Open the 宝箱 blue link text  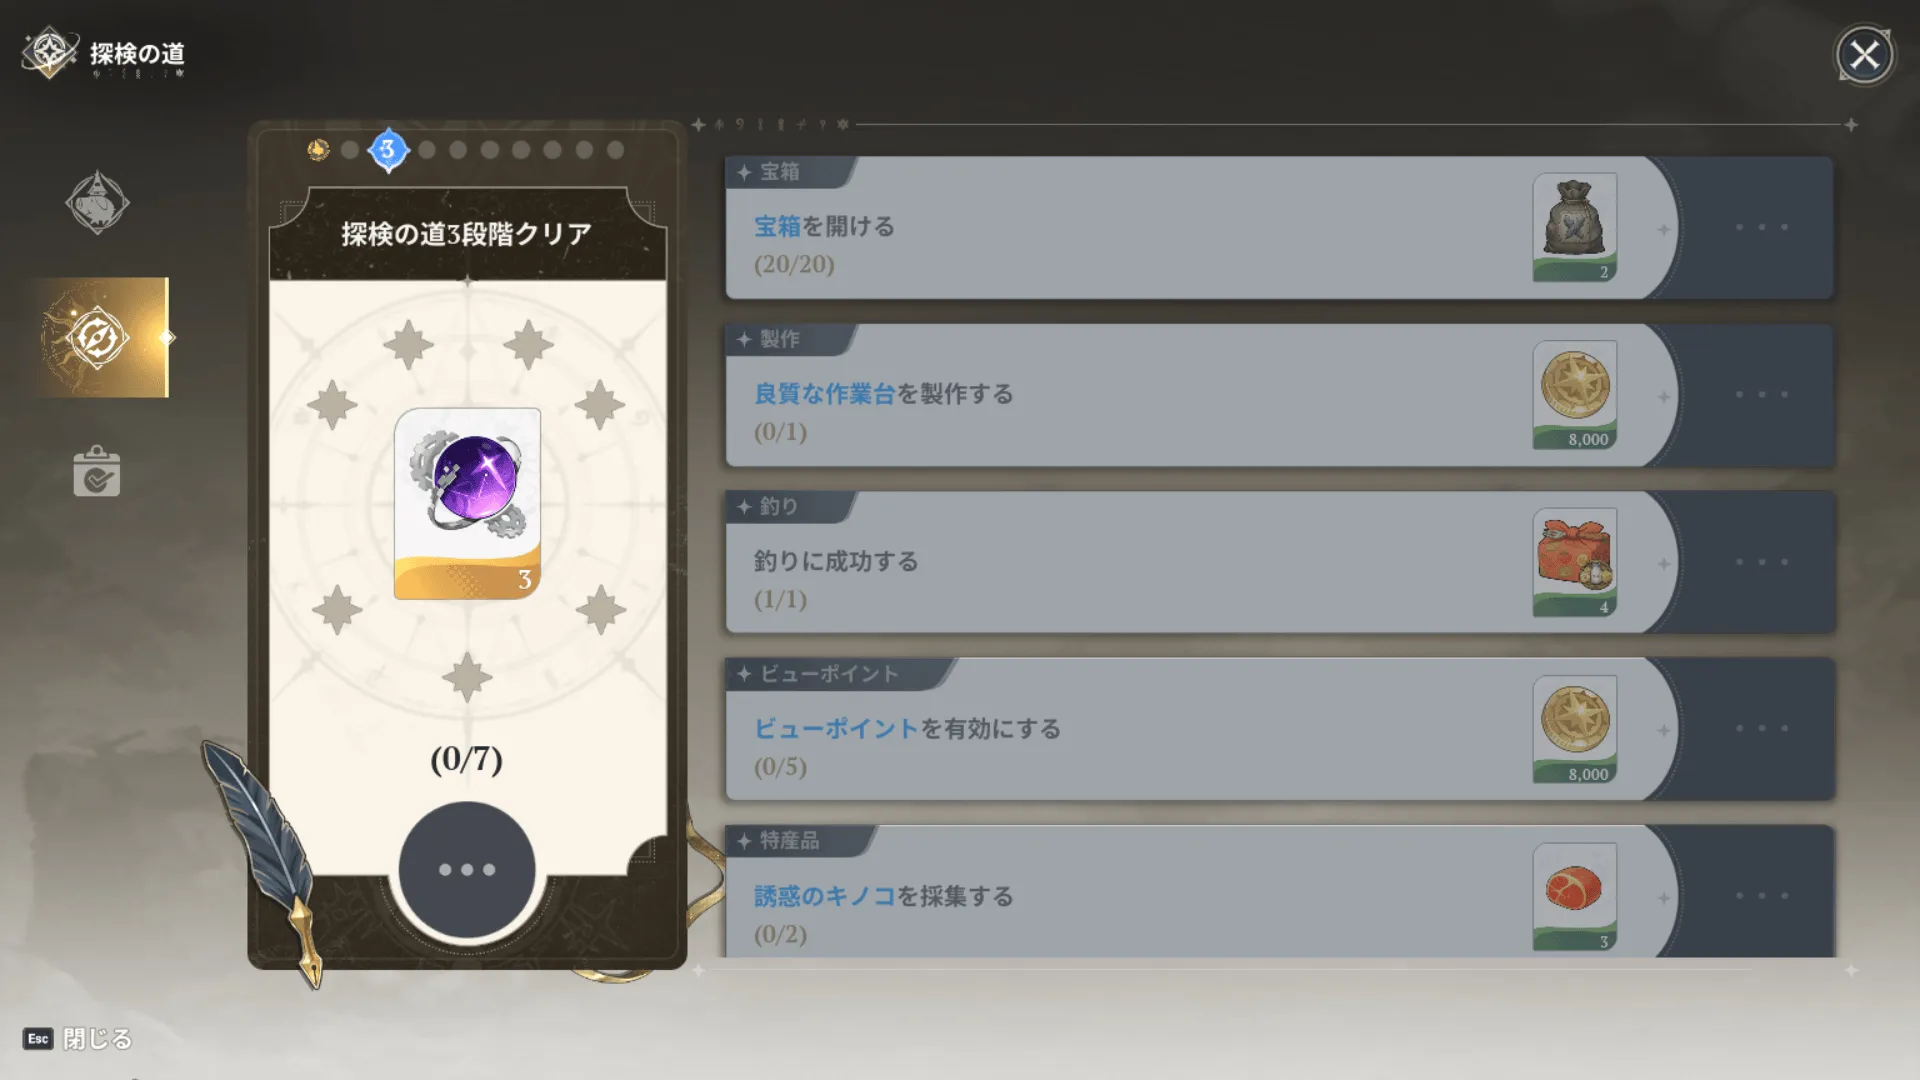pyautogui.click(x=777, y=227)
